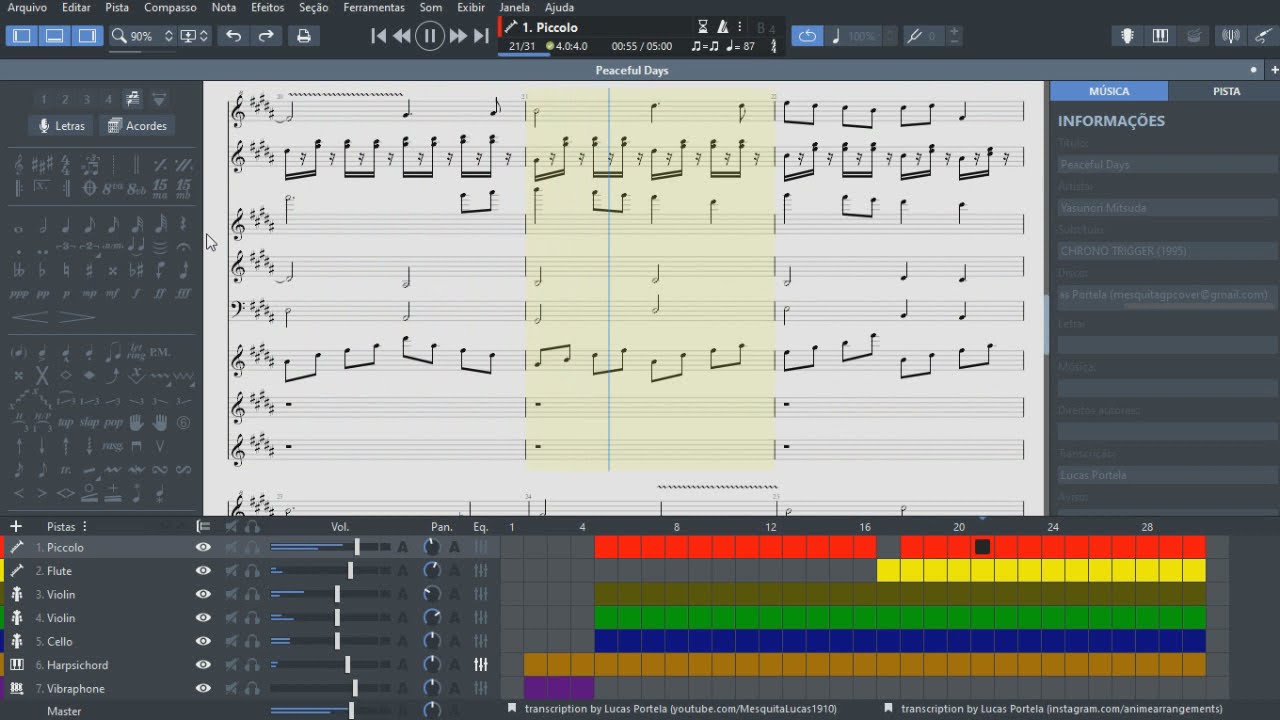Open the Ajuda menu
The height and width of the screenshot is (720, 1280).
click(x=559, y=7)
